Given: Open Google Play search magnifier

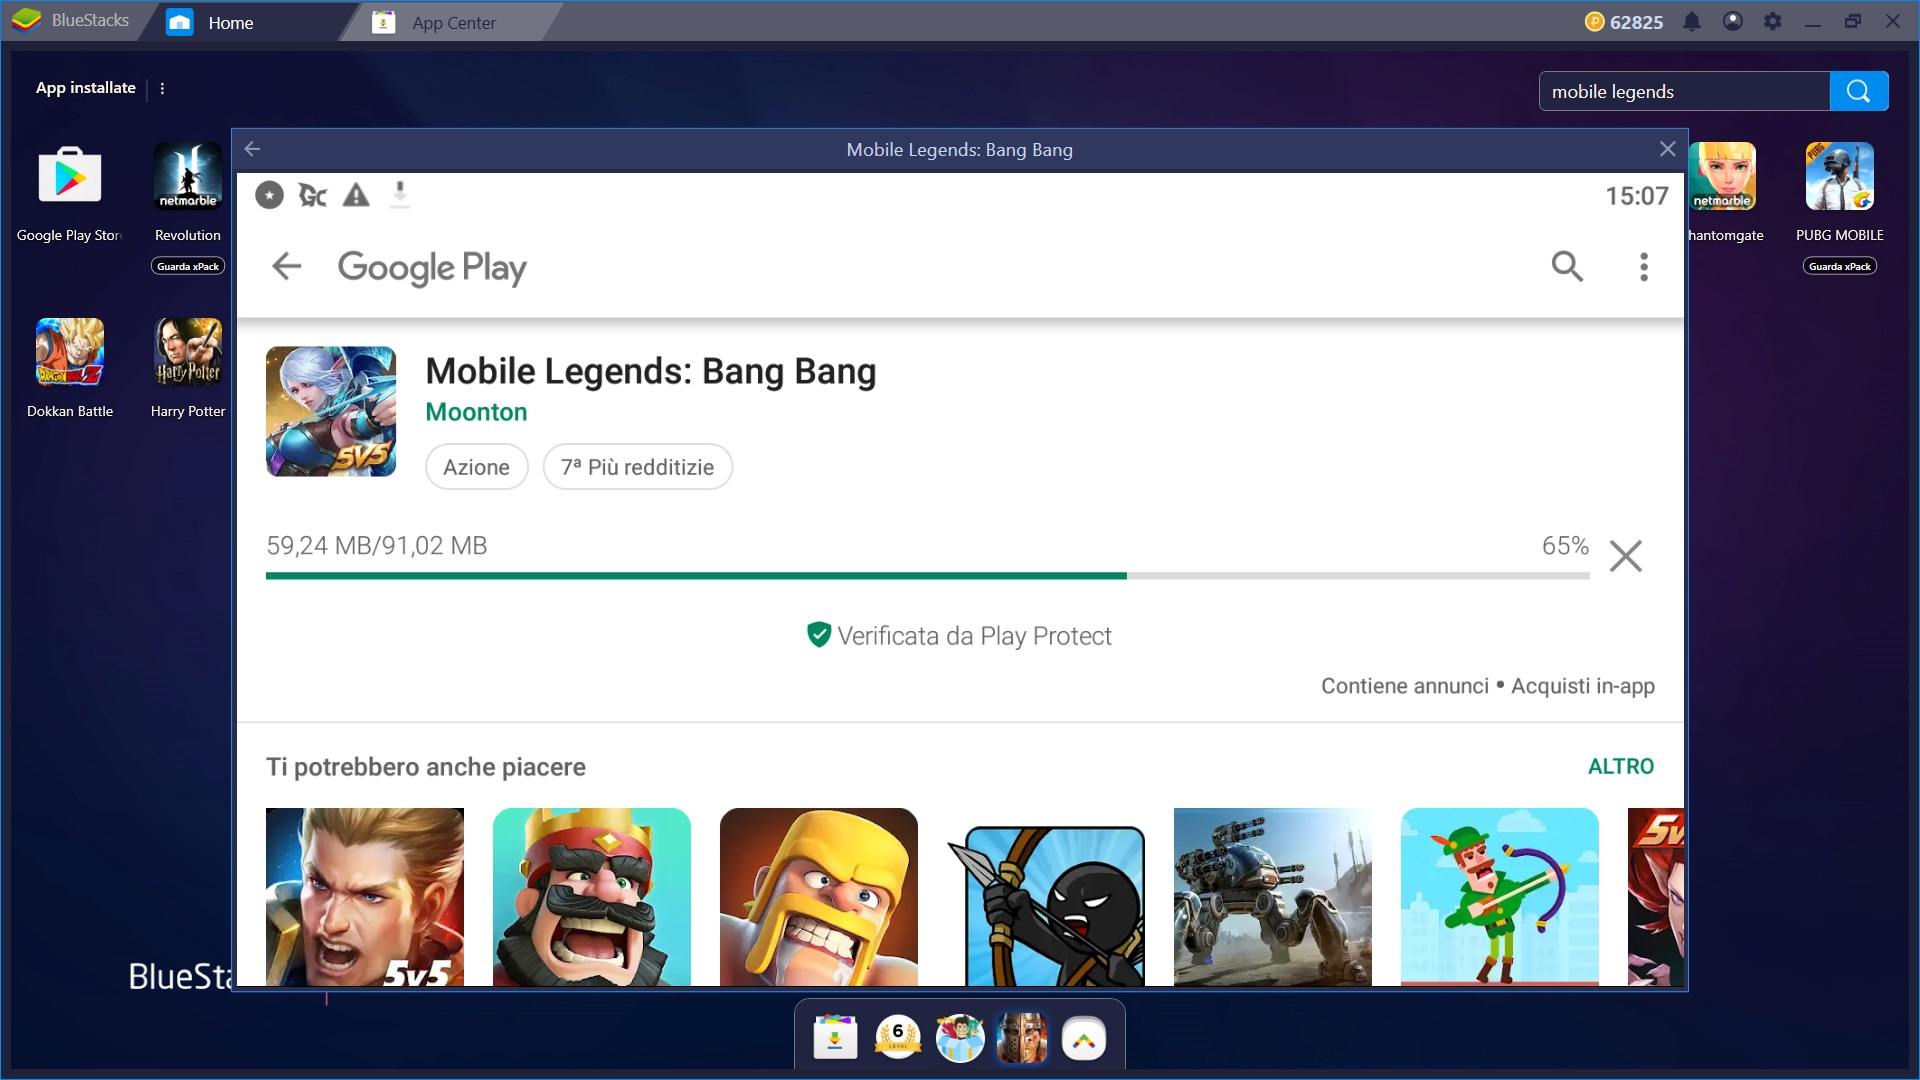Looking at the screenshot, I should click(x=1567, y=266).
